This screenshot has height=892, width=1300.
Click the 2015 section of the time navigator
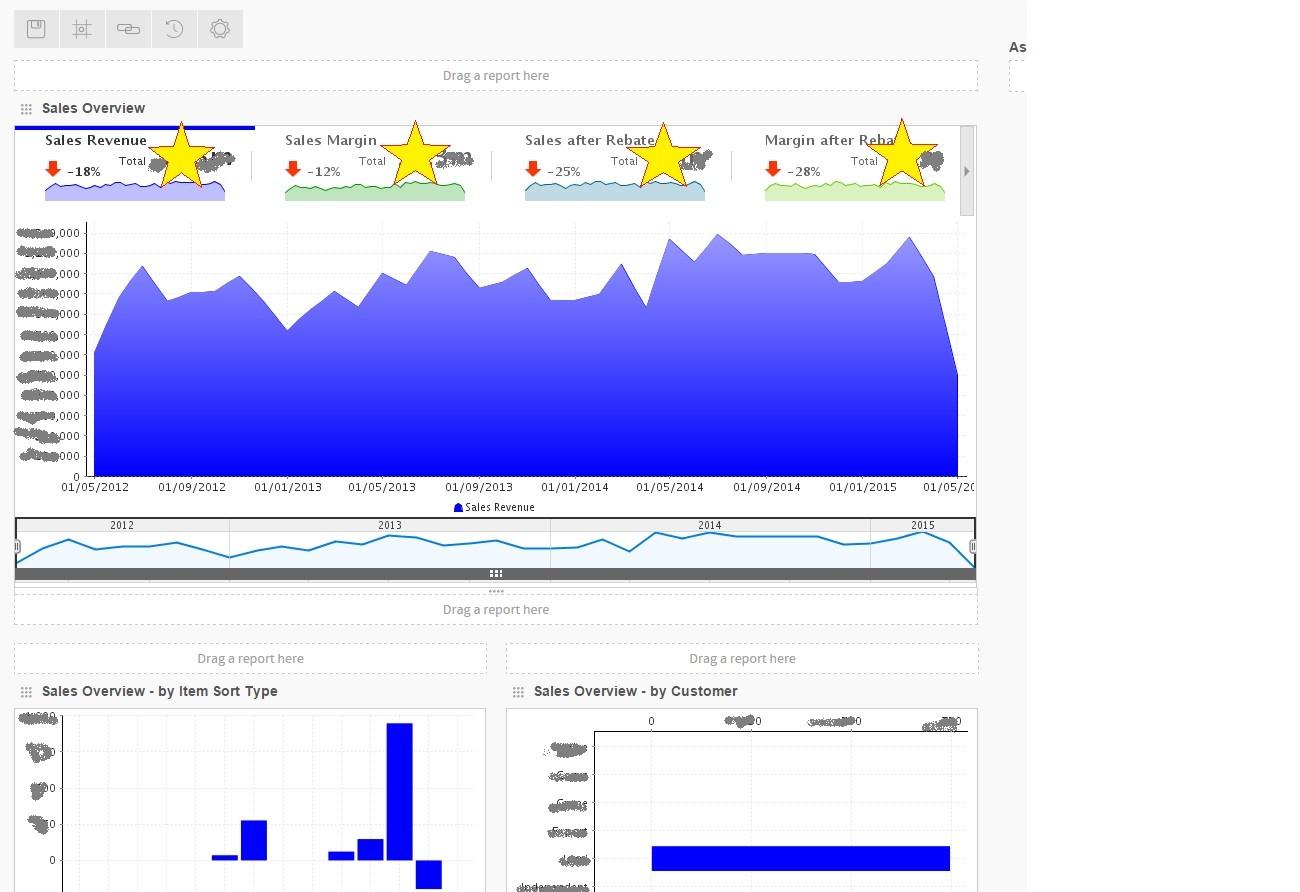pyautogui.click(x=922, y=525)
